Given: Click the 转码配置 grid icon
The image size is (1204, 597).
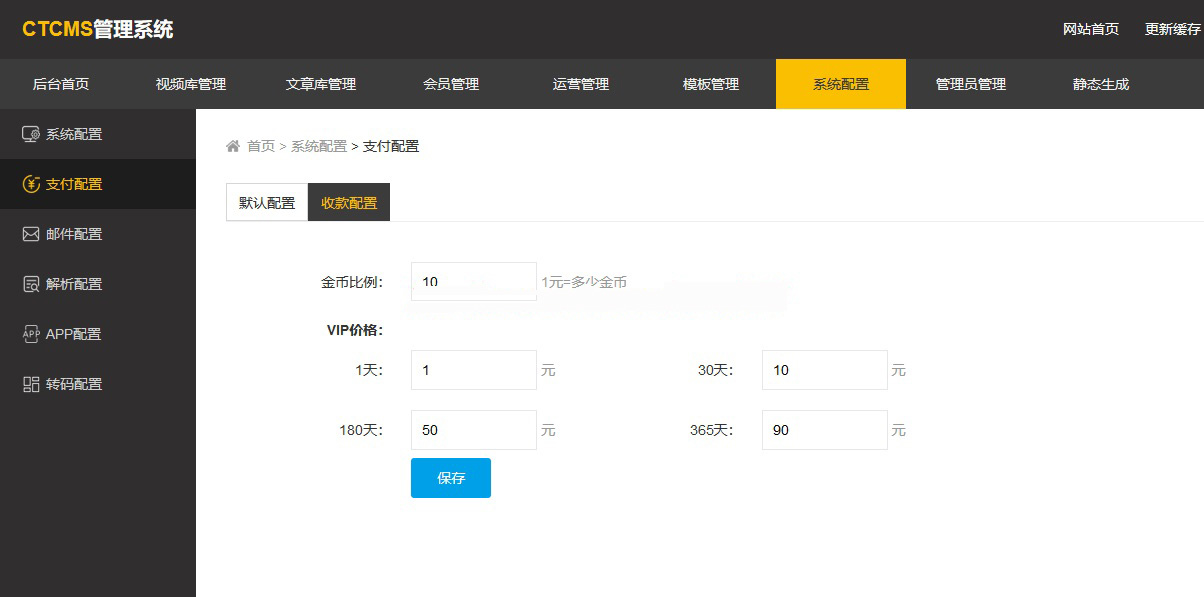Looking at the screenshot, I should click(31, 384).
